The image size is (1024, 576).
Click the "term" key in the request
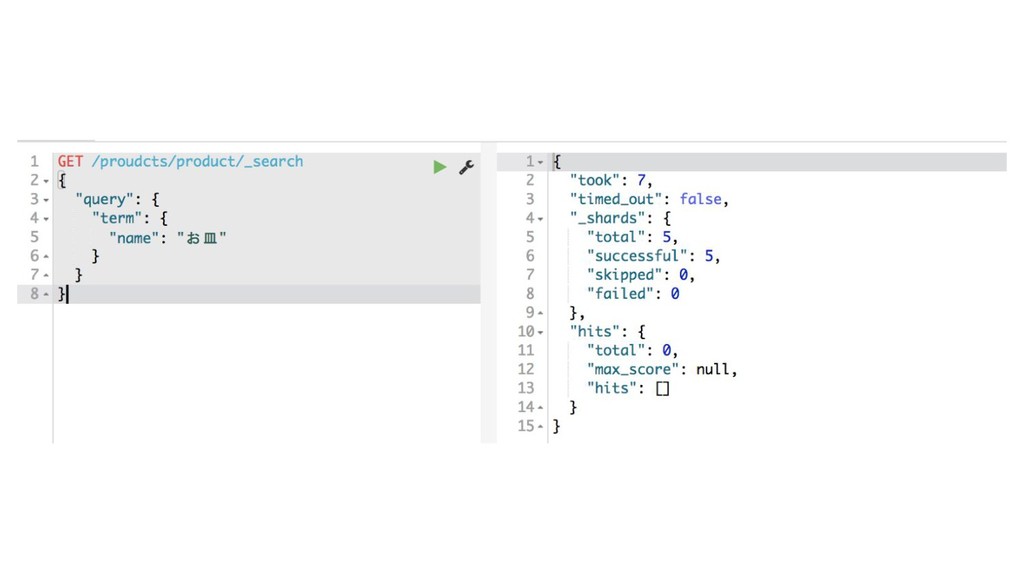click(x=117, y=218)
